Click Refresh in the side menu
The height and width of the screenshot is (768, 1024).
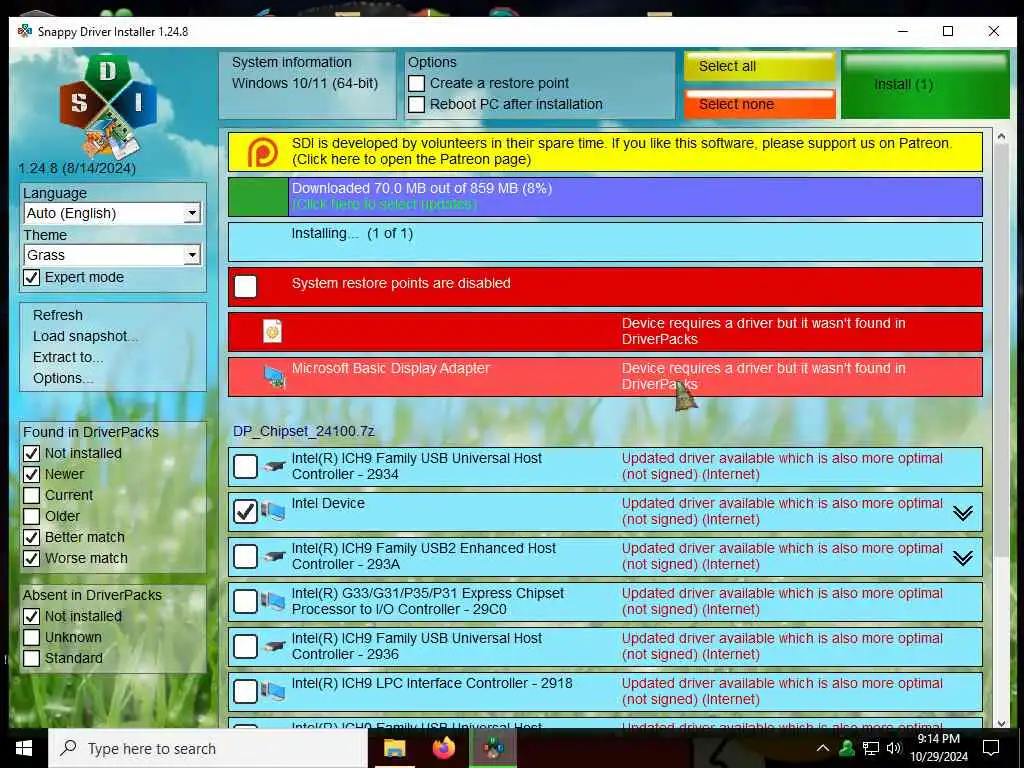(x=58, y=315)
